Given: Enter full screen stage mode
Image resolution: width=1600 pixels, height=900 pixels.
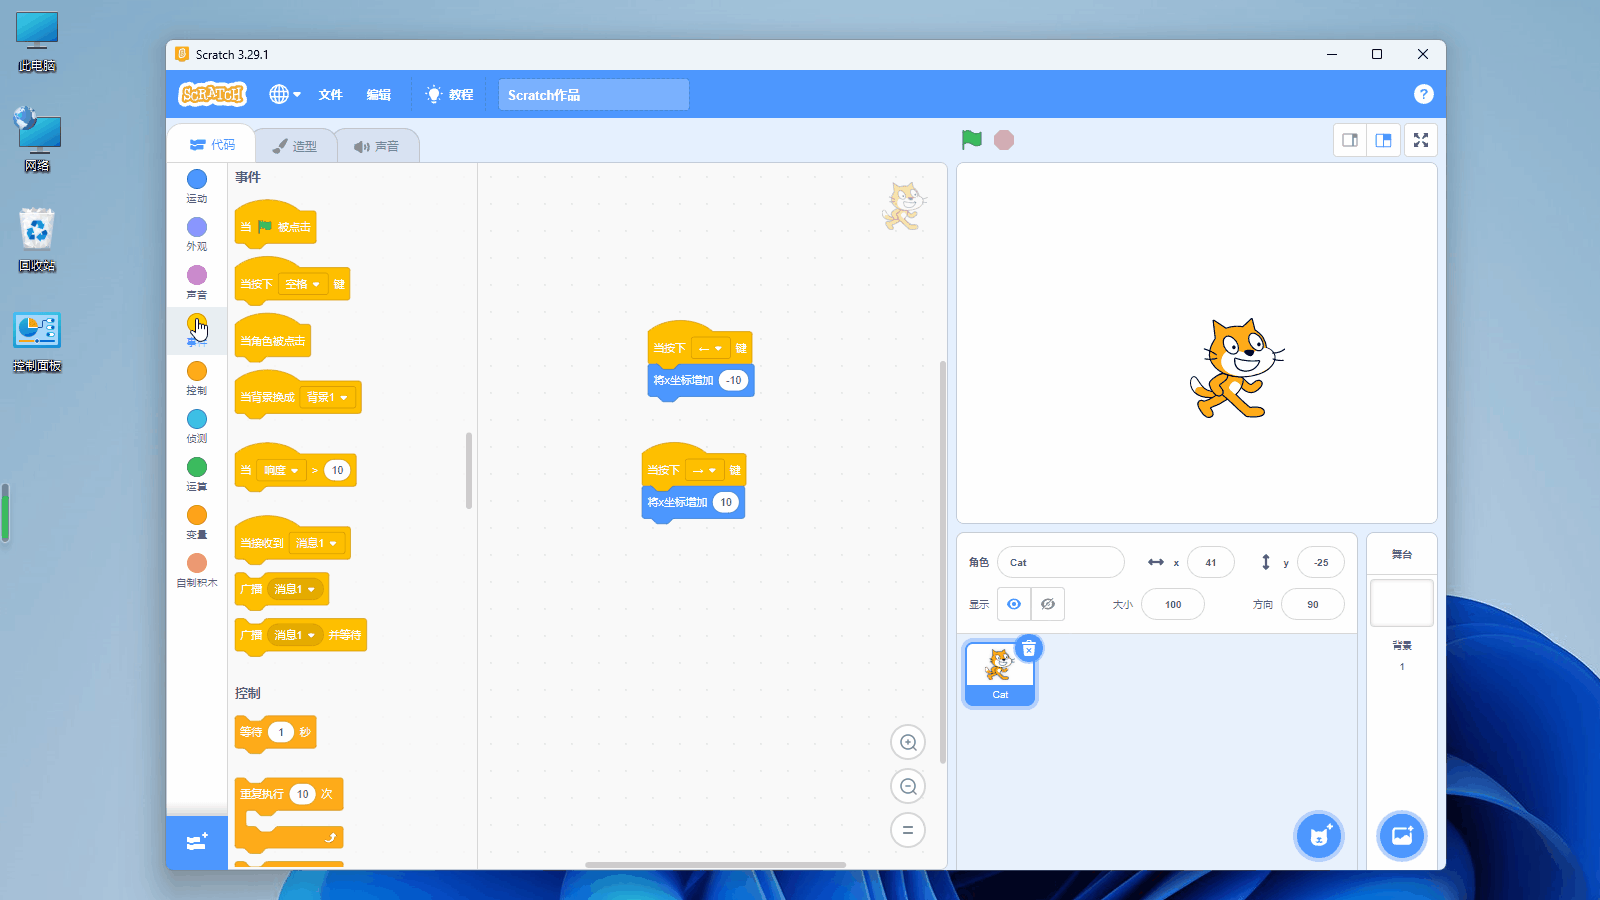Looking at the screenshot, I should point(1421,140).
